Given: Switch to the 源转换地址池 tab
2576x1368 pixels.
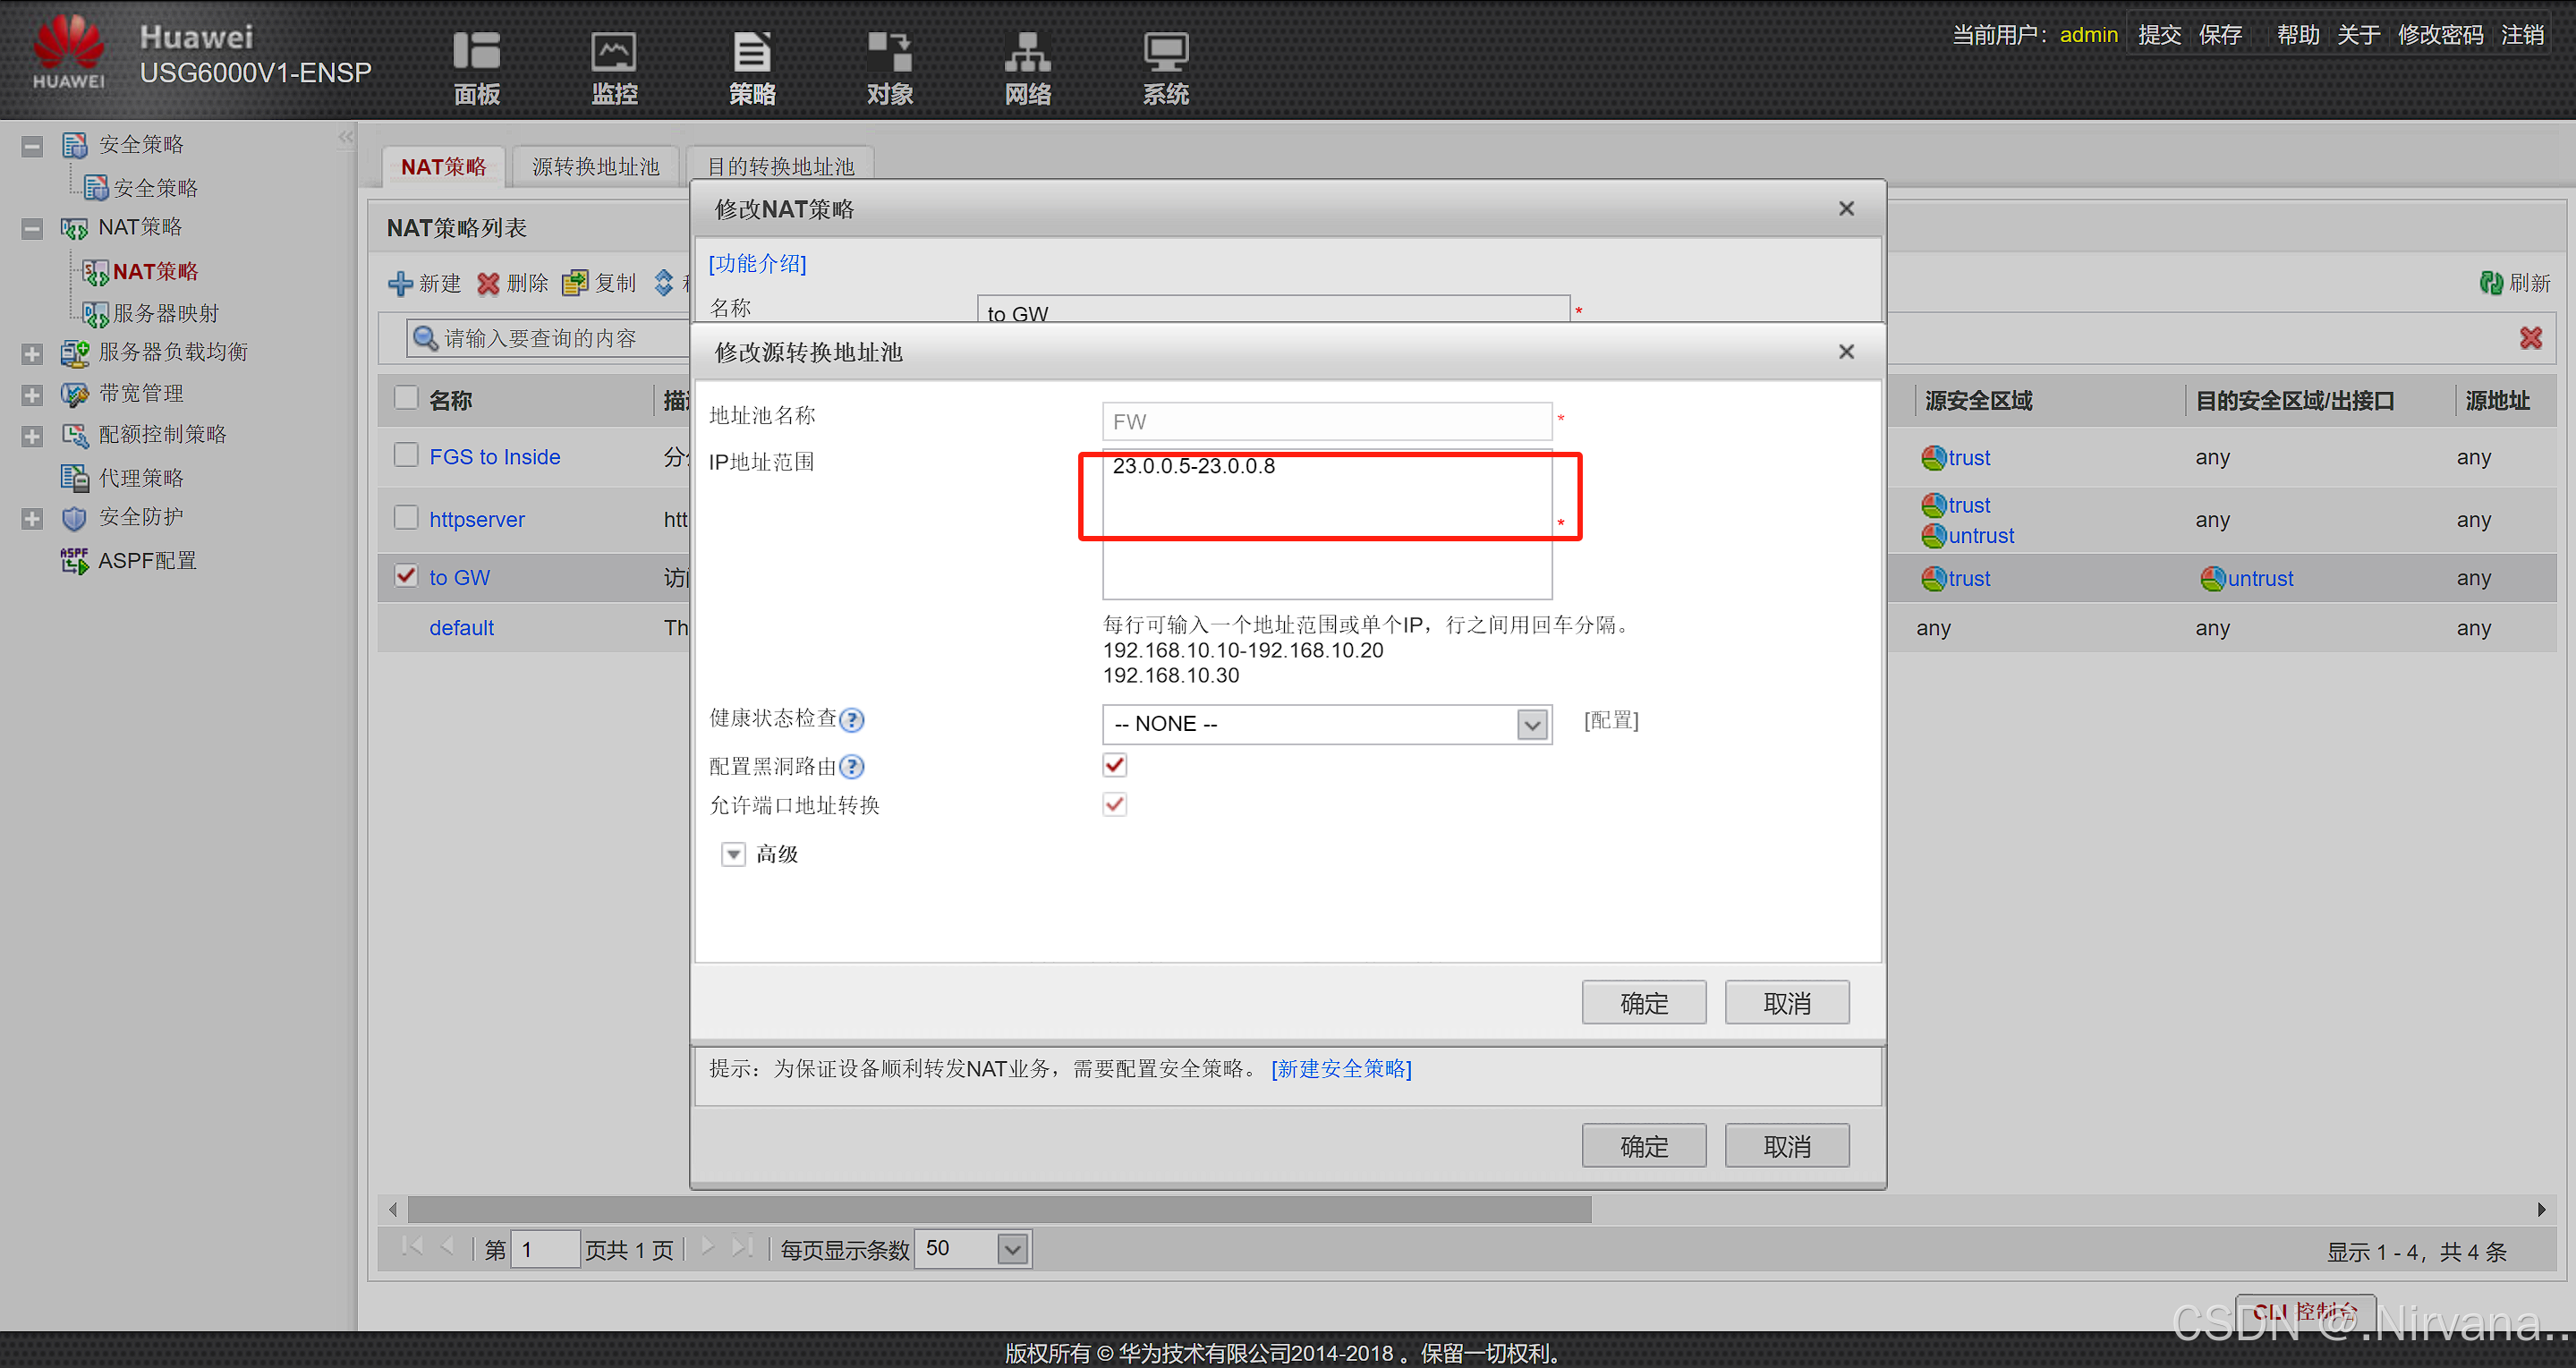Looking at the screenshot, I should tap(596, 167).
